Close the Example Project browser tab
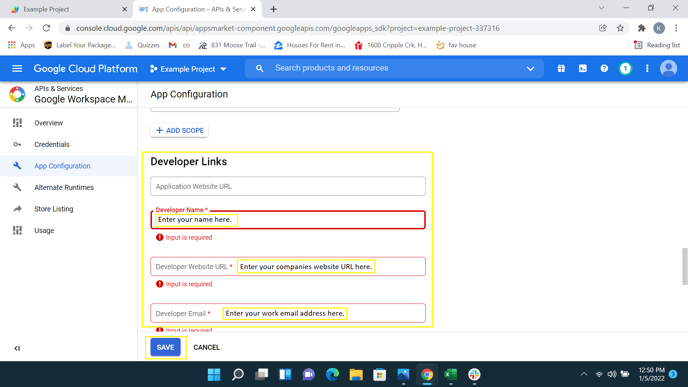Screen dimensions: 688x387 point(124,9)
